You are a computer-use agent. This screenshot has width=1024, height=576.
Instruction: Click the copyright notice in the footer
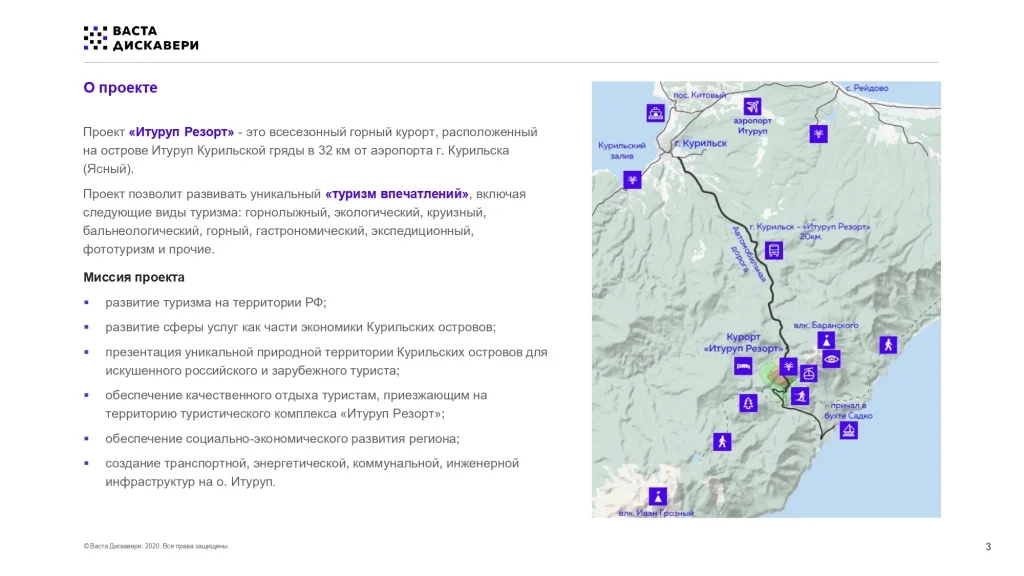(156, 546)
